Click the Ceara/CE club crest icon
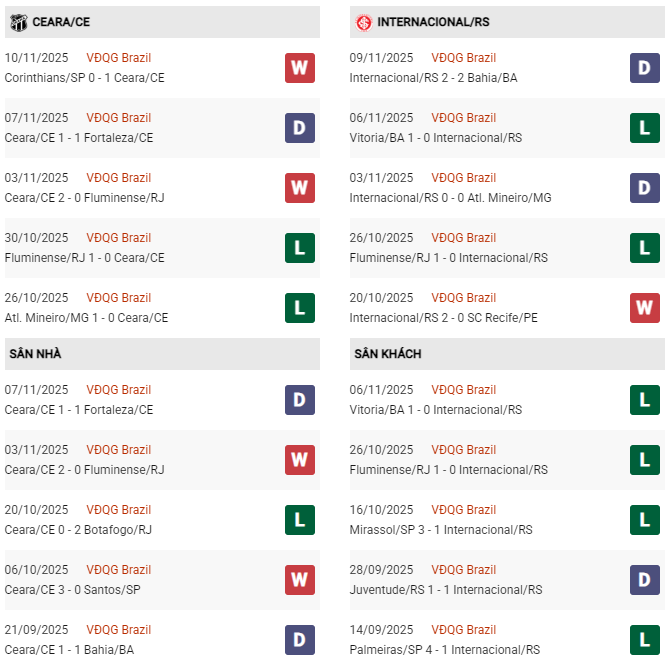Viewport: 667px width, 666px height. (x=18, y=22)
